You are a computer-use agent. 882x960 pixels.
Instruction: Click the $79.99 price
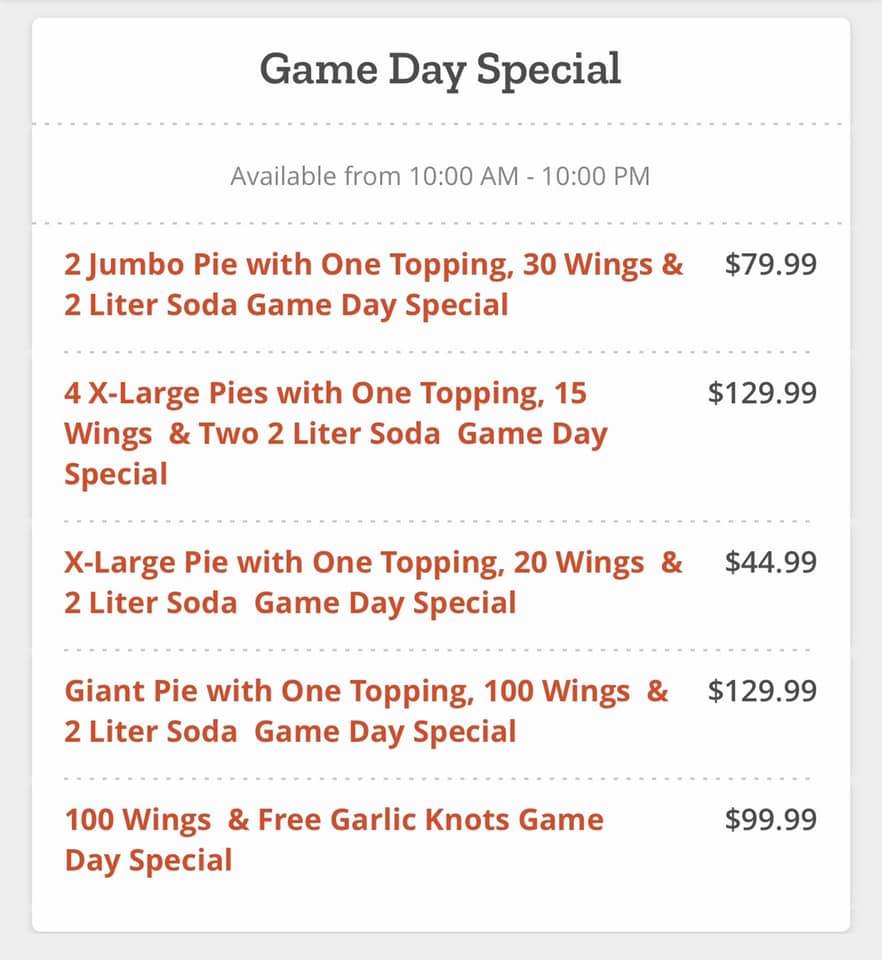click(770, 264)
